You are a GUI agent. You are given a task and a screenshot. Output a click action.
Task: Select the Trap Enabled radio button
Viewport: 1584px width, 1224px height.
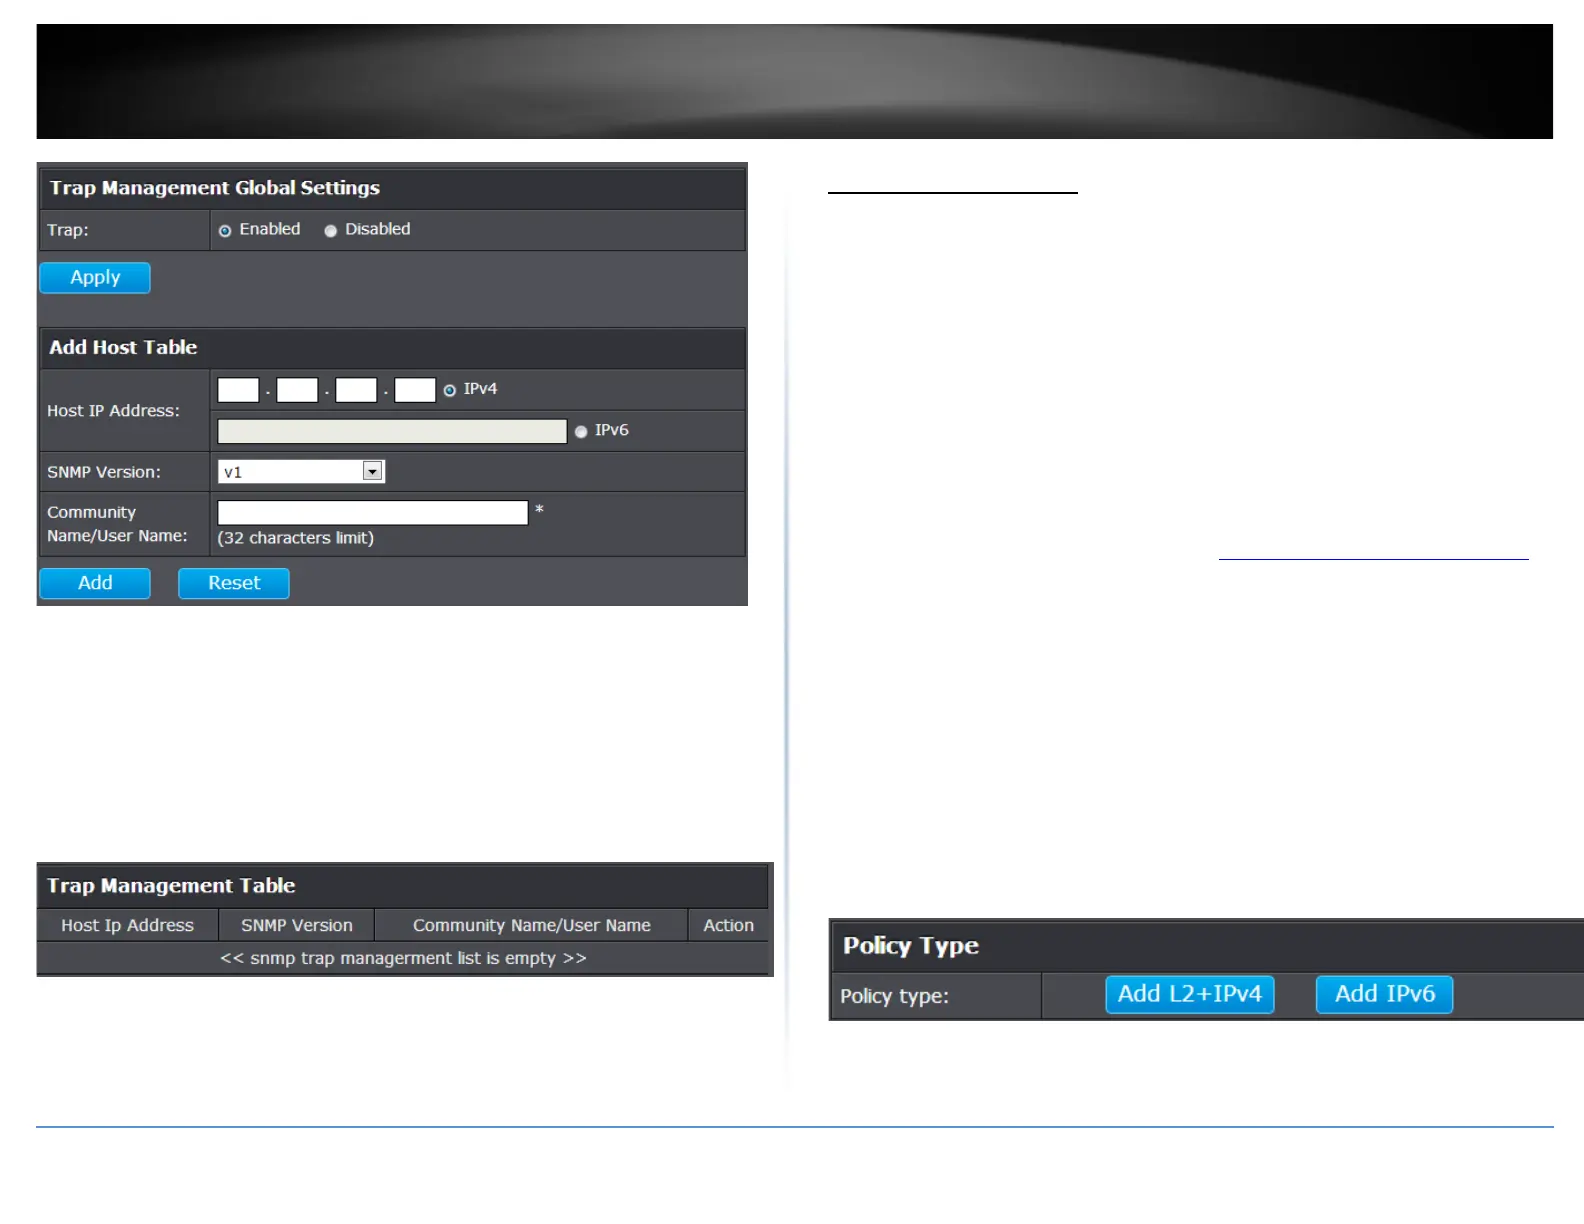[225, 231]
